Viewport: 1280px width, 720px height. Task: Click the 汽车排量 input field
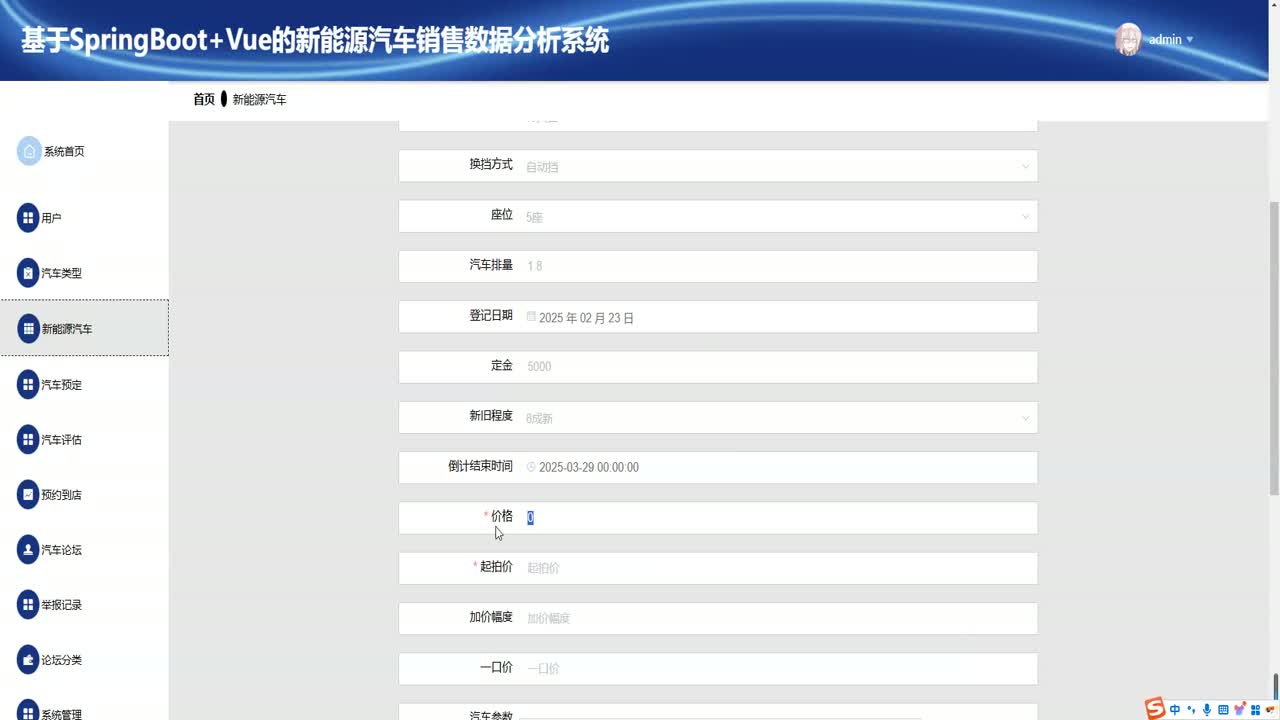[x=778, y=266]
